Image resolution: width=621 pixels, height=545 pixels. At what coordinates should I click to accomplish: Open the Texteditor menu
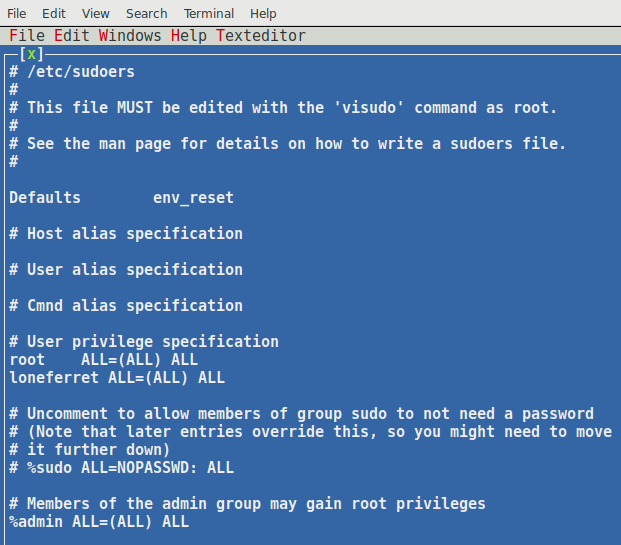(261, 36)
